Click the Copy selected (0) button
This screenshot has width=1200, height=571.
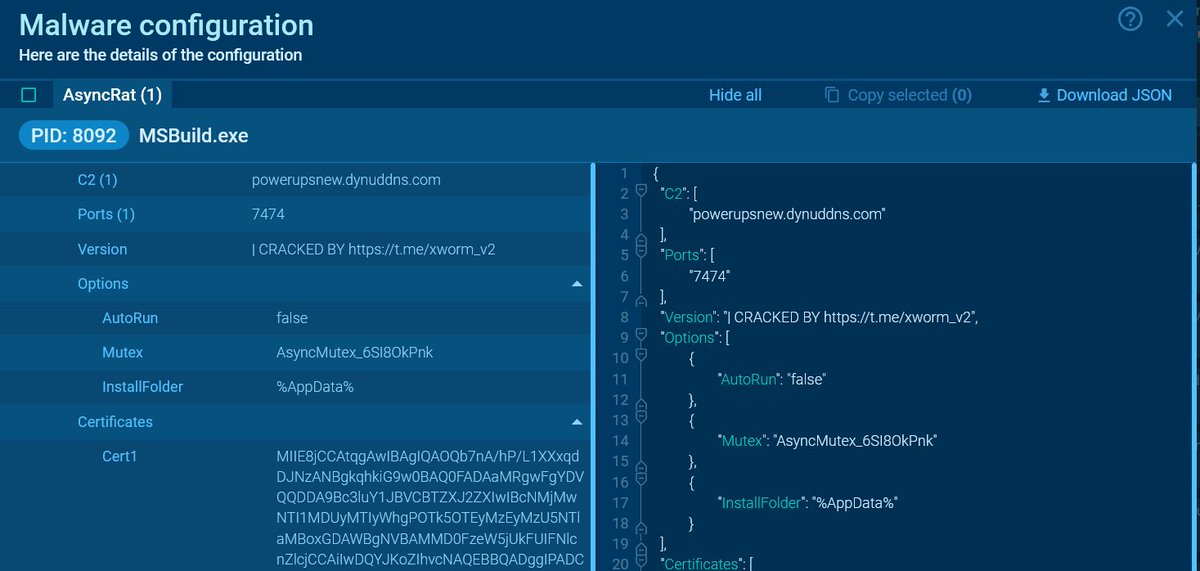[898, 95]
